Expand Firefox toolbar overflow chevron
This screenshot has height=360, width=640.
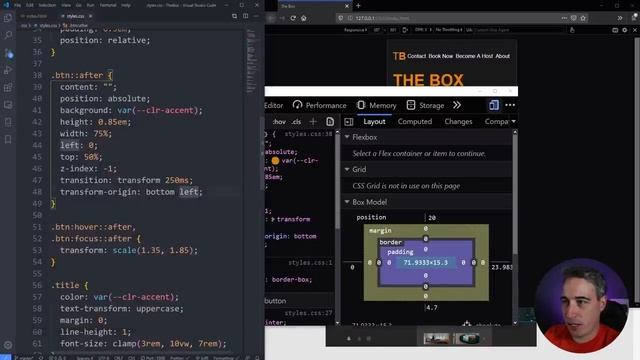pos(620,18)
